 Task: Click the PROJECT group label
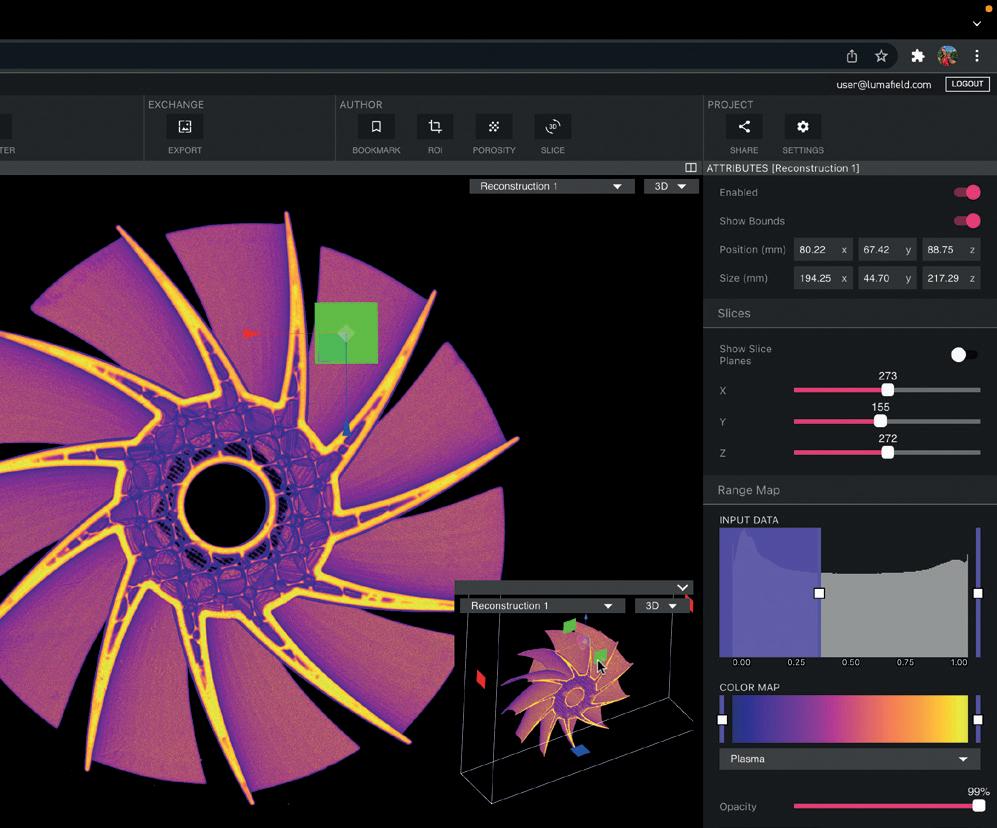(730, 104)
